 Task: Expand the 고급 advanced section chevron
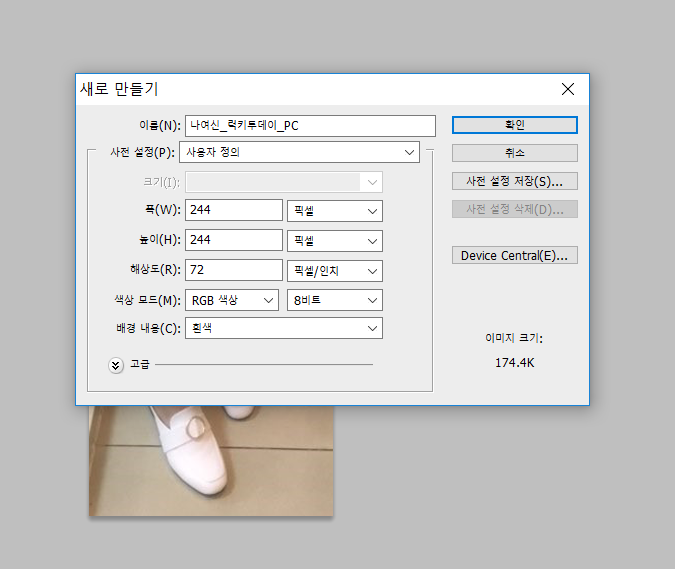[115, 365]
